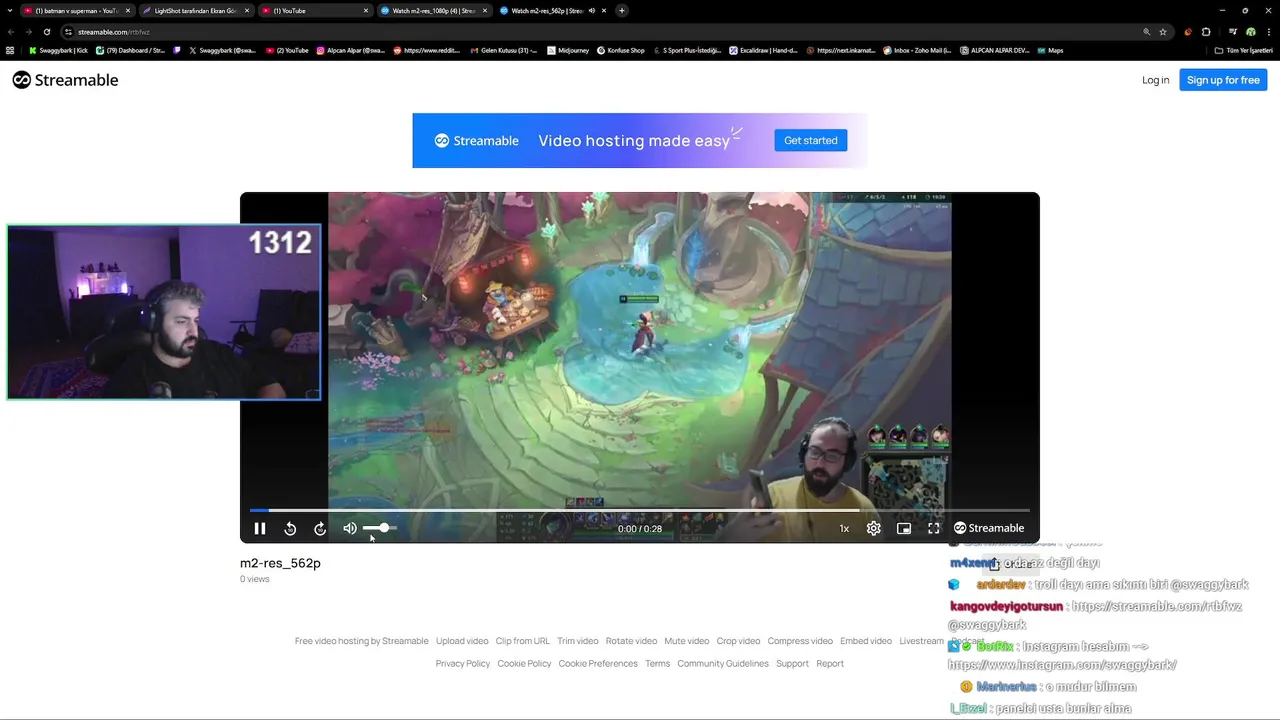This screenshot has height=720, width=1280.
Task: Click Embed video footer link
Action: coord(866,641)
